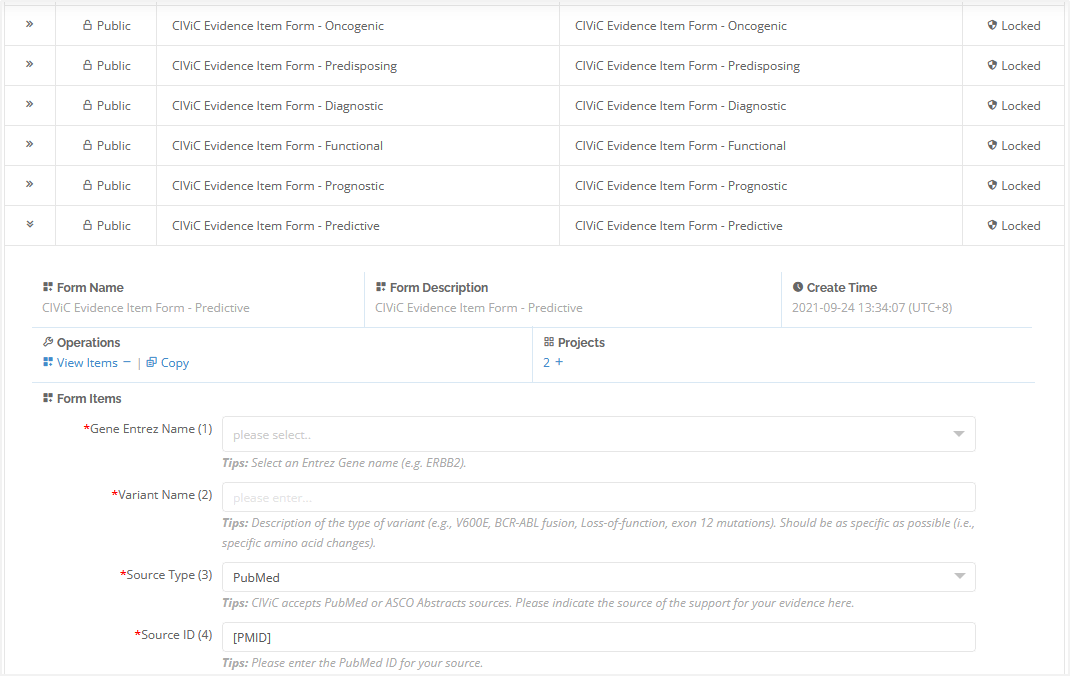Click the Public lock icon for Predisposing

(87, 66)
